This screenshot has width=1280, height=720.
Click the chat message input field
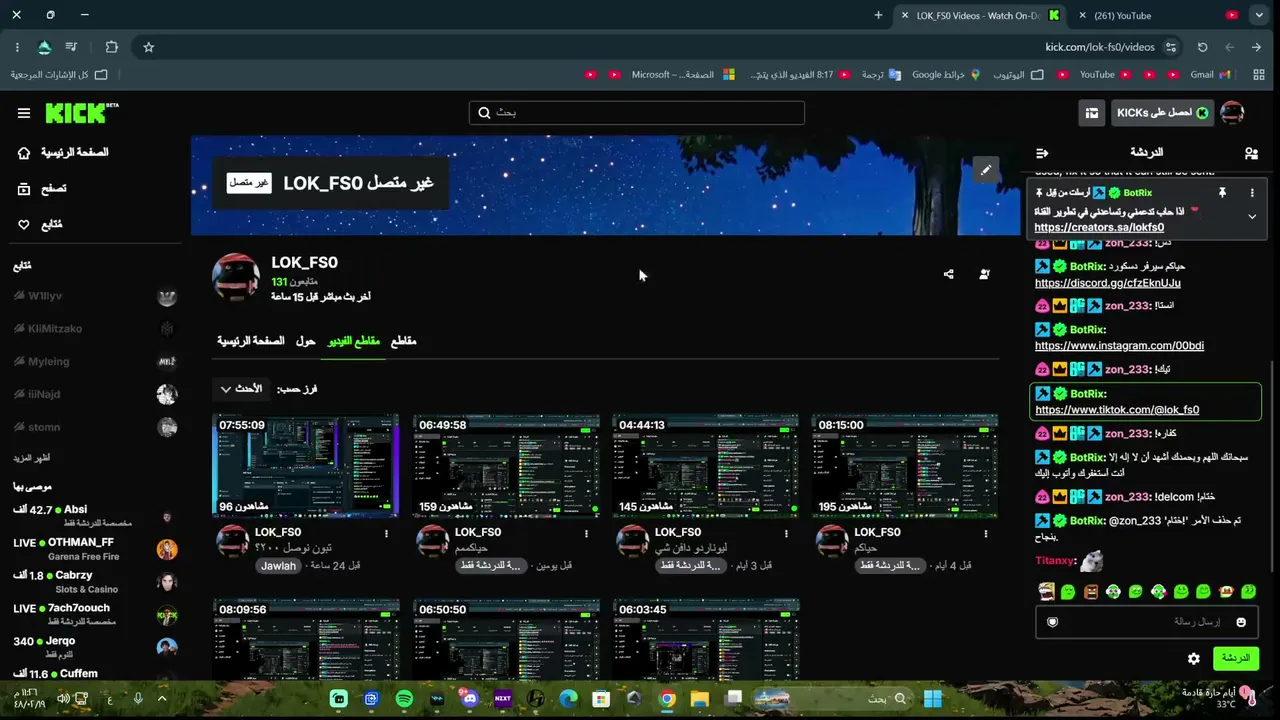[x=1147, y=622]
